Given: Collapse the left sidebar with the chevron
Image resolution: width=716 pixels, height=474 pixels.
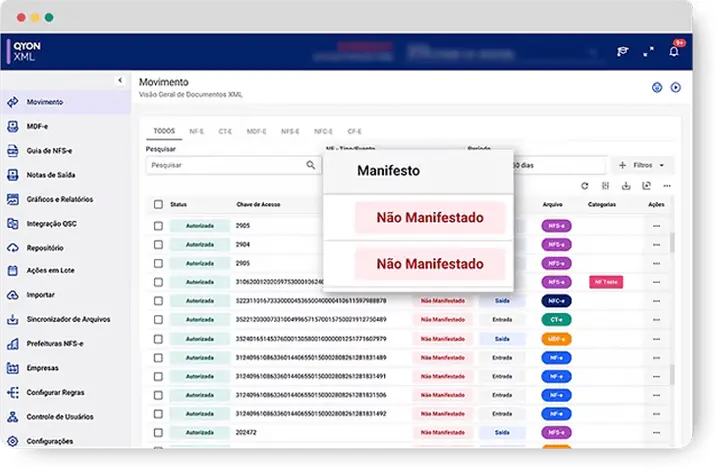Looking at the screenshot, I should click(x=120, y=79).
